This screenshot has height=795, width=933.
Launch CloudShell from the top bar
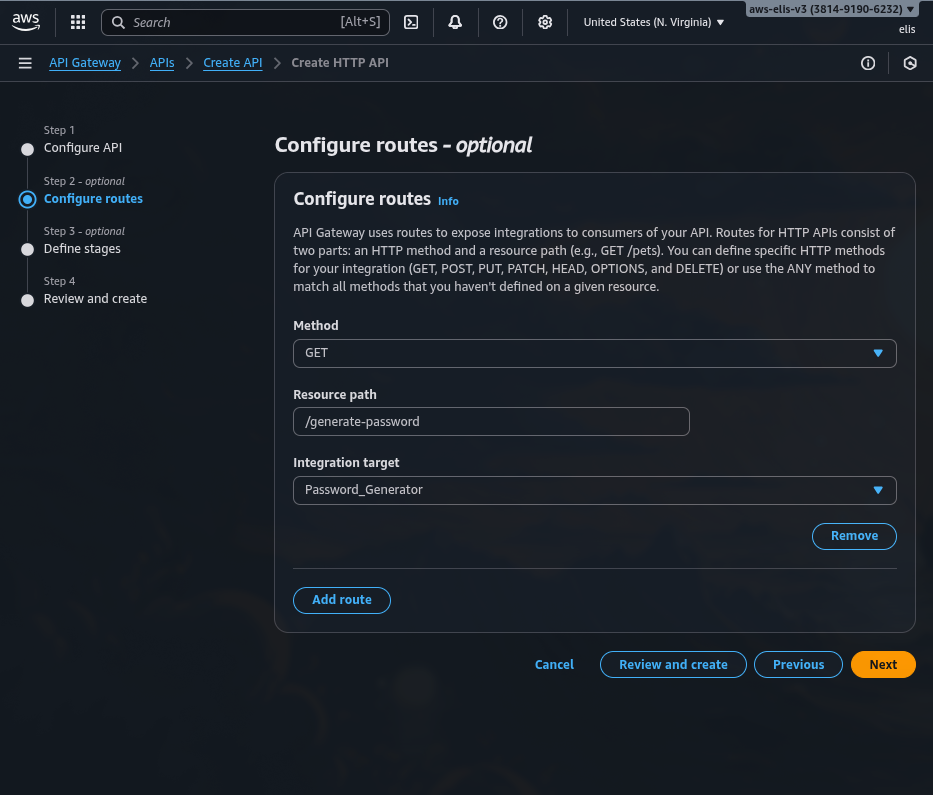coord(411,22)
